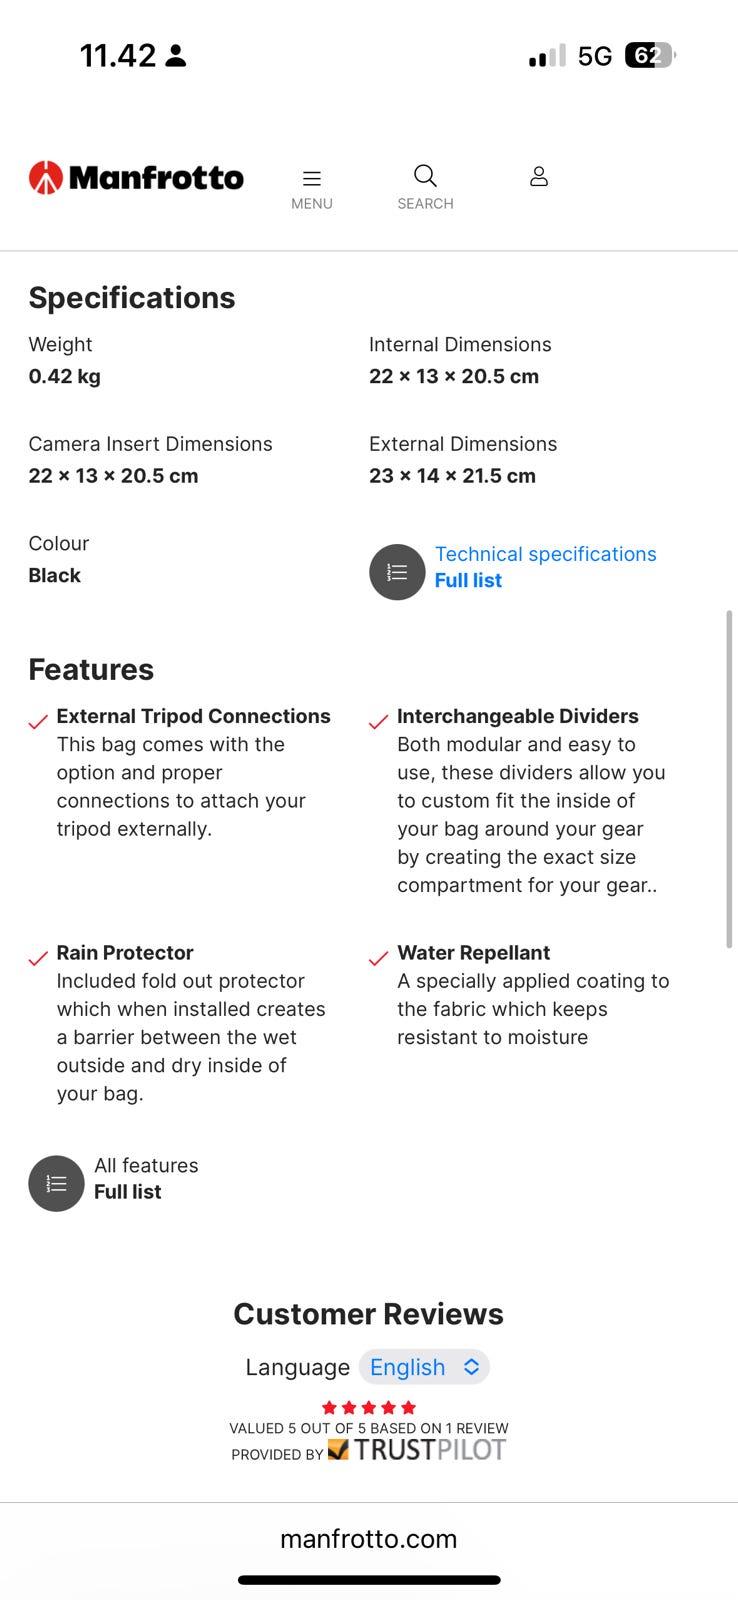Screen dimensions: 738x1600
Task: Tap the Interchangeable Dividers checkmark
Action: (x=378, y=721)
